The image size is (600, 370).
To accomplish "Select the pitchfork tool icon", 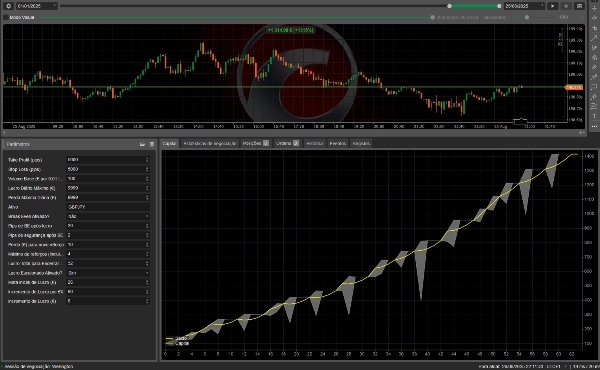I will tap(594, 67).
